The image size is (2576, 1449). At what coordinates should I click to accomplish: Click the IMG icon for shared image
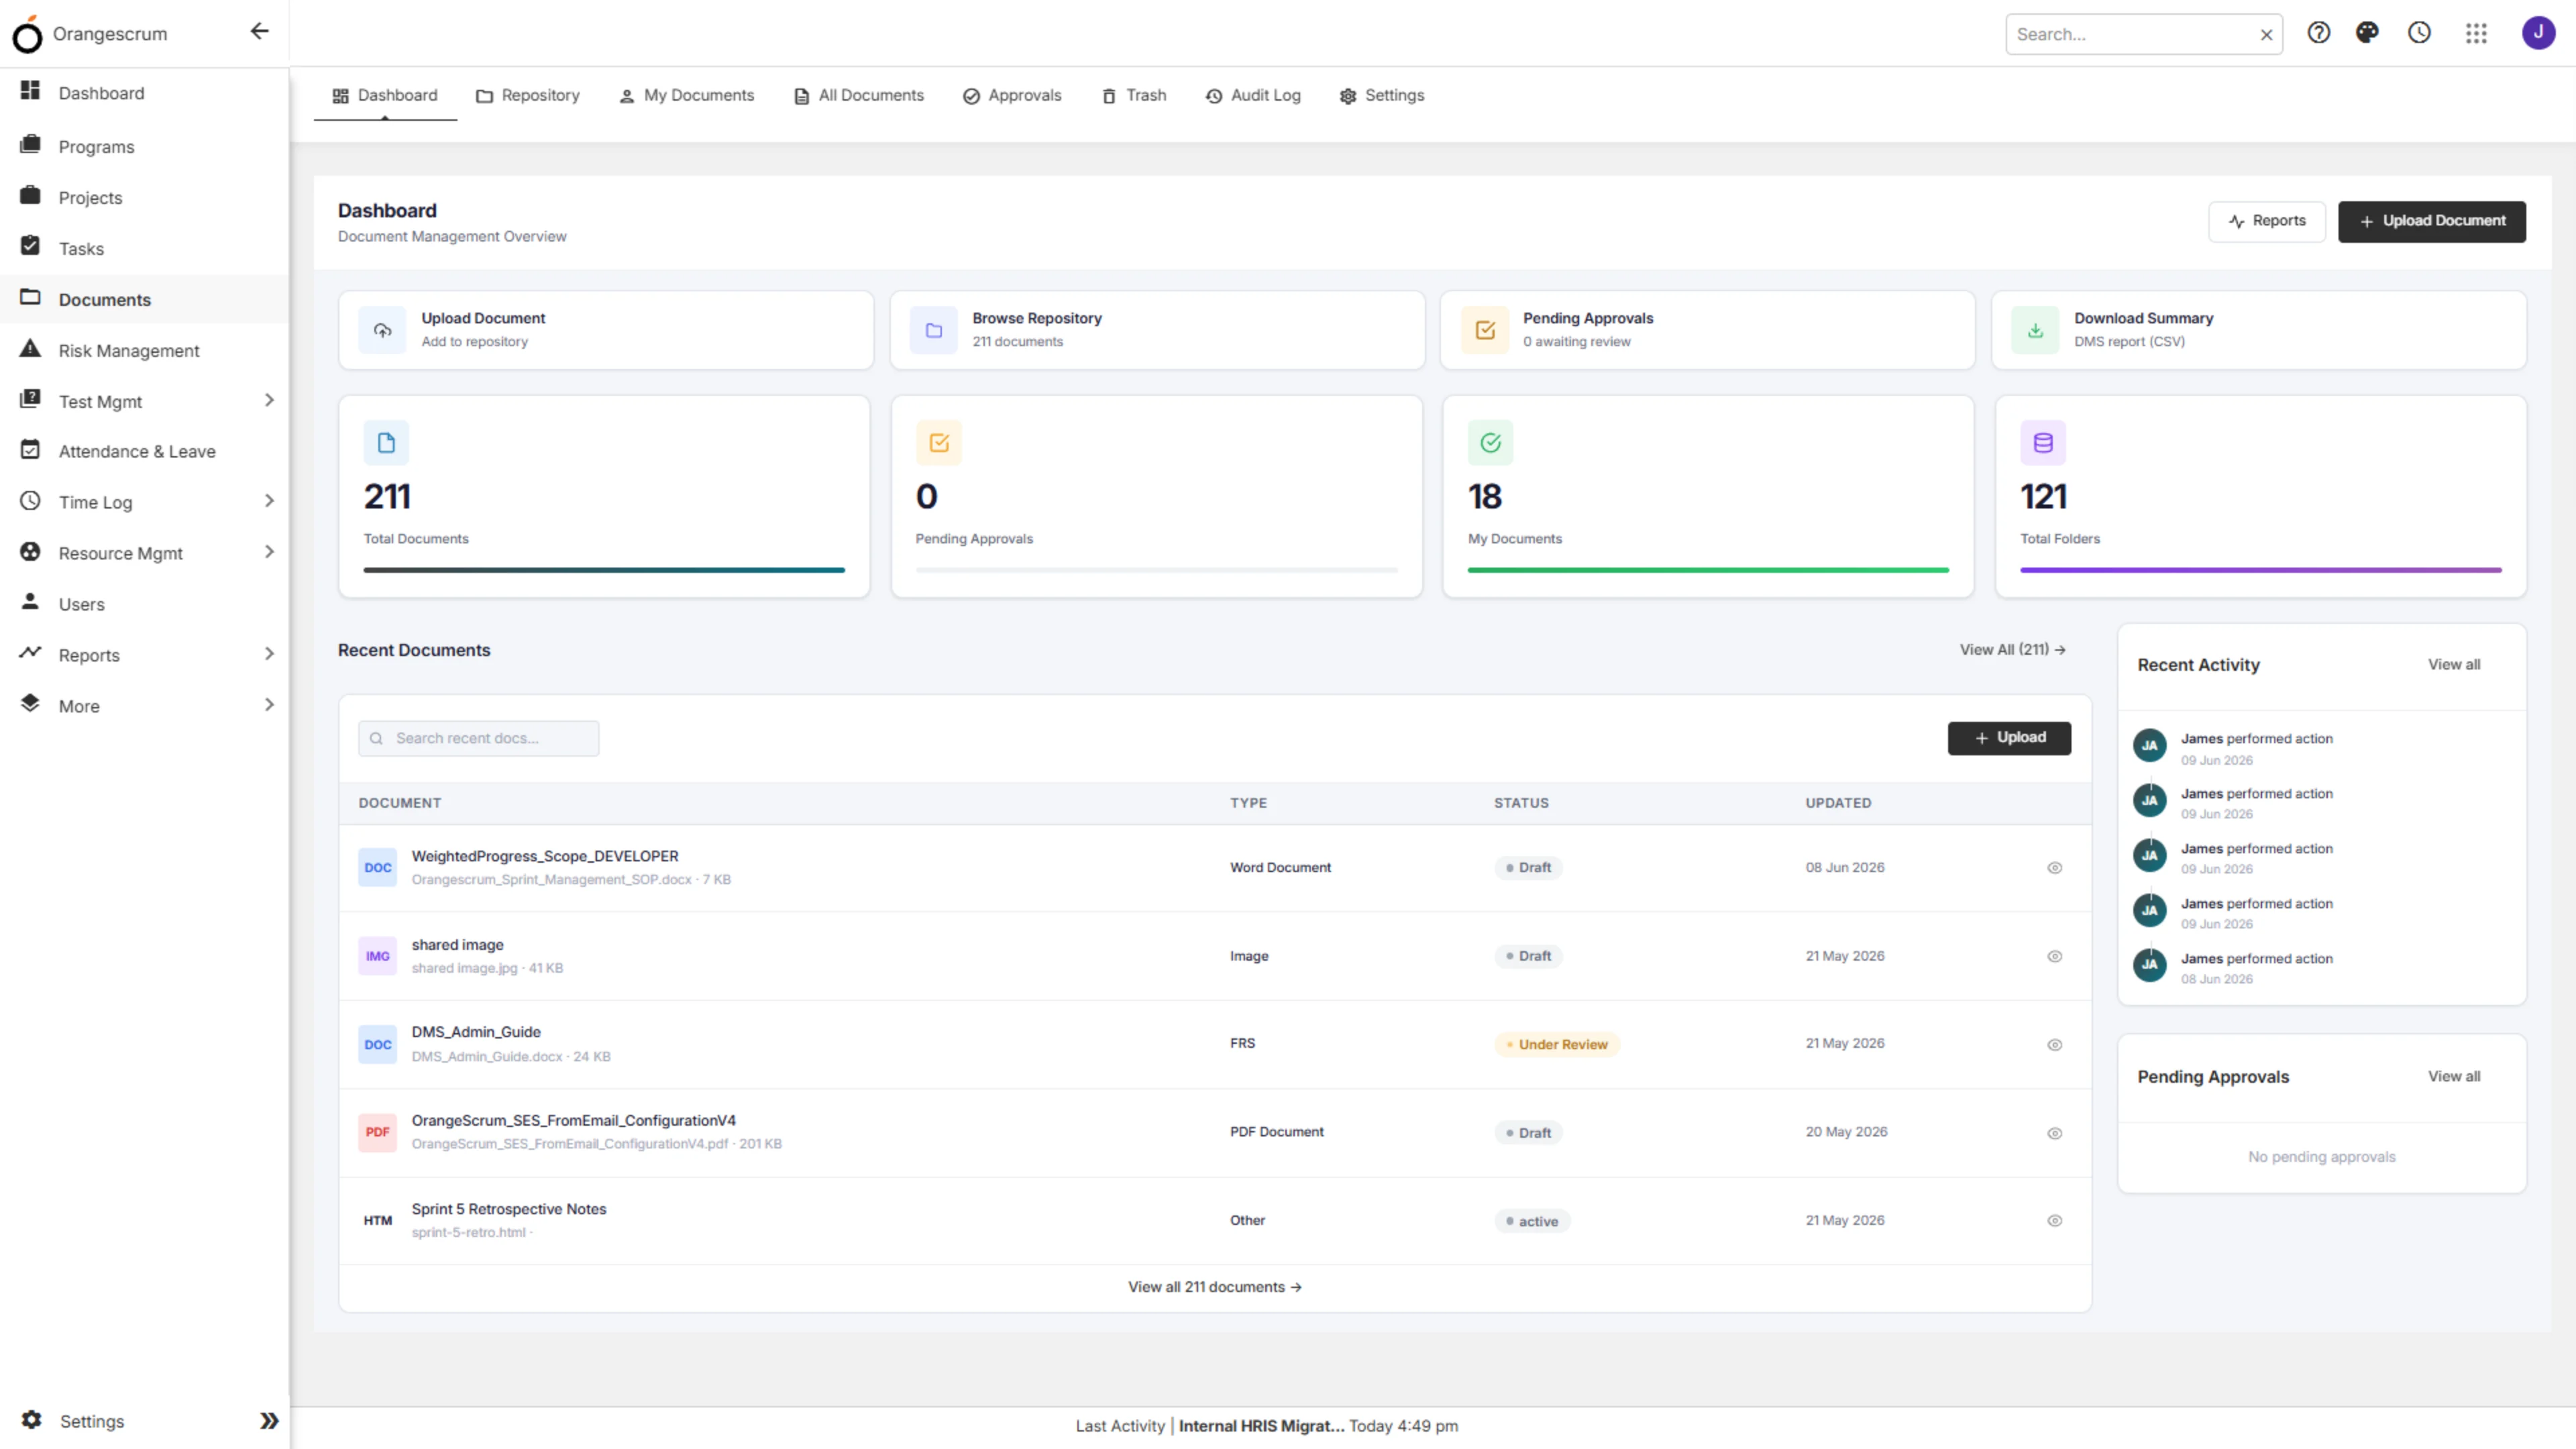(x=377, y=956)
